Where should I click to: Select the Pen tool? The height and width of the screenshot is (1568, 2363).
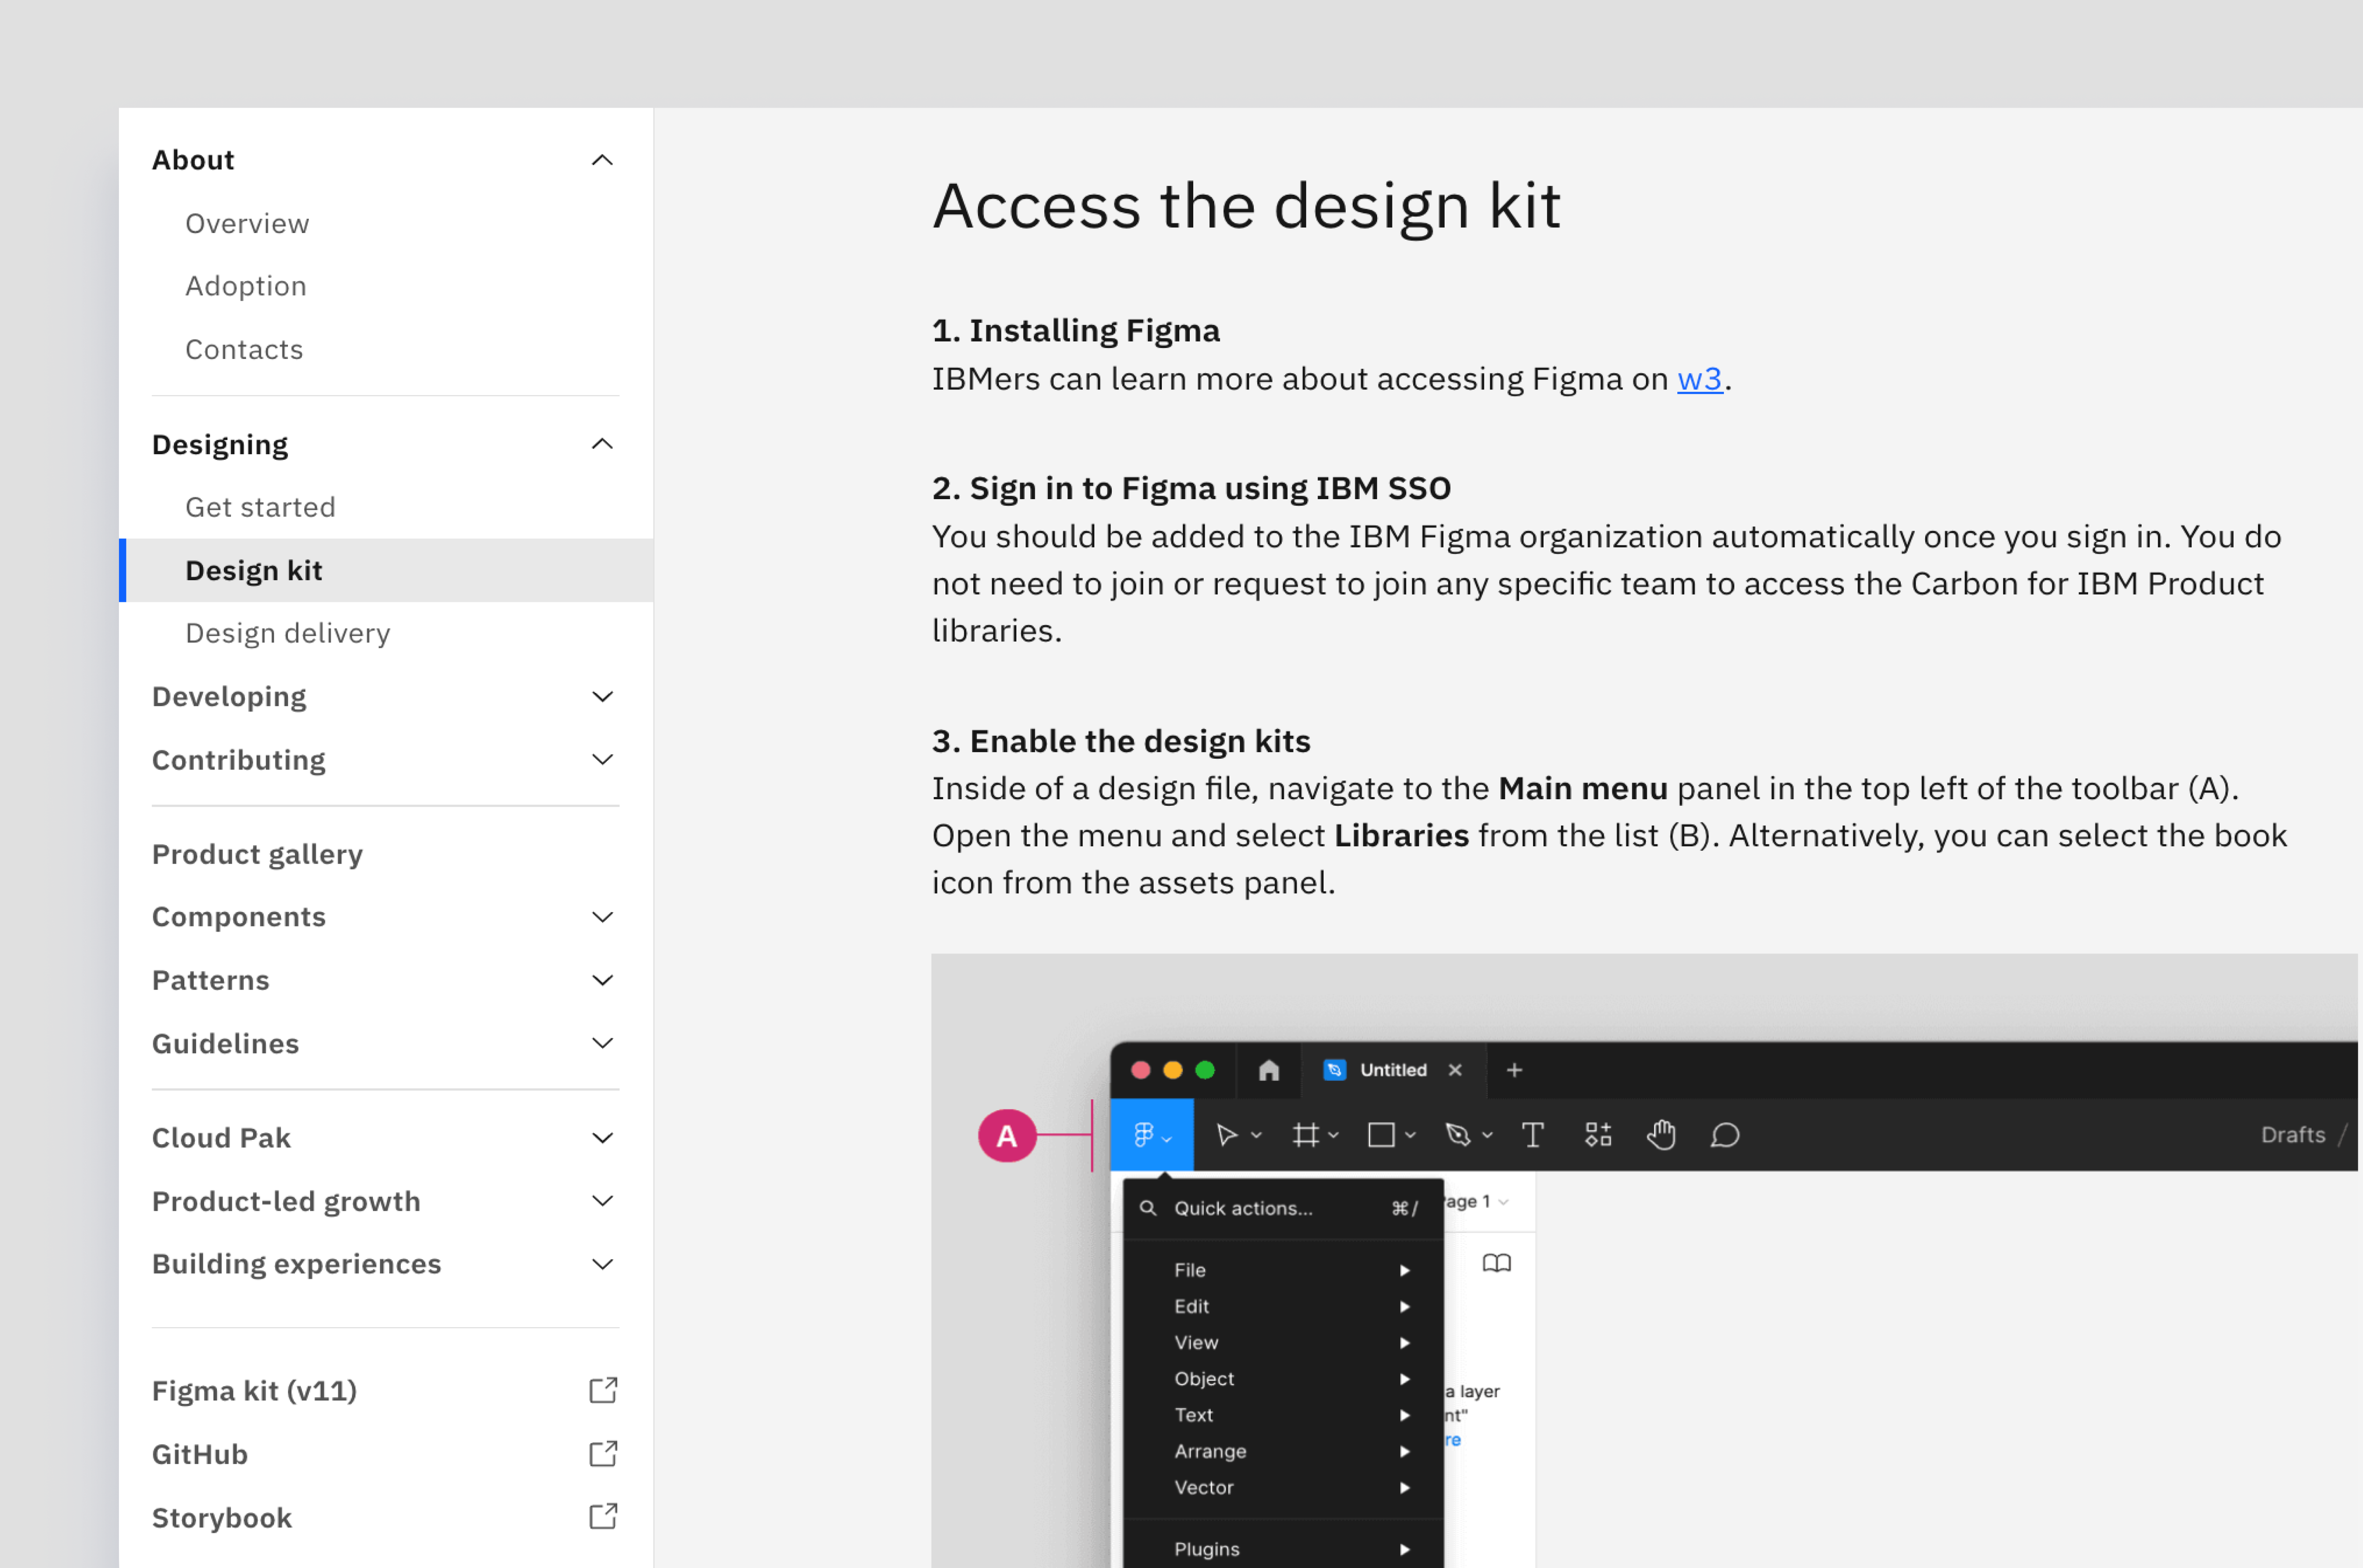pos(1458,1135)
